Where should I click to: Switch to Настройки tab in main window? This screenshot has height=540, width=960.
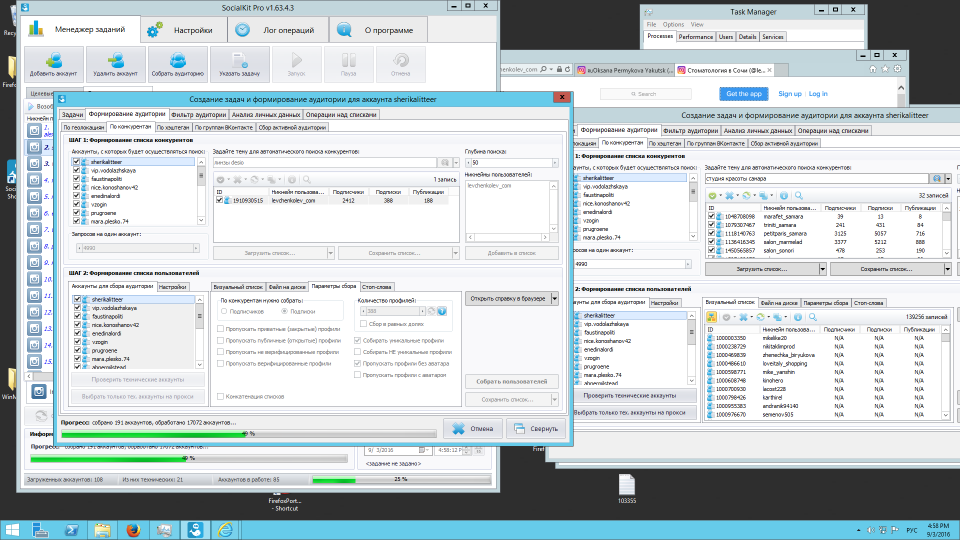click(x=184, y=30)
